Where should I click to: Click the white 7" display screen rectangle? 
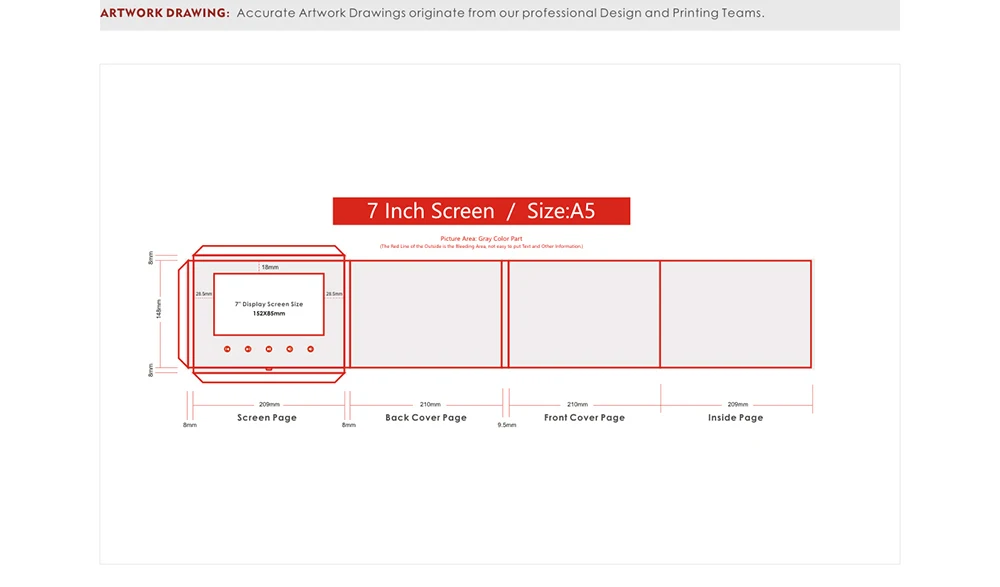point(269,304)
